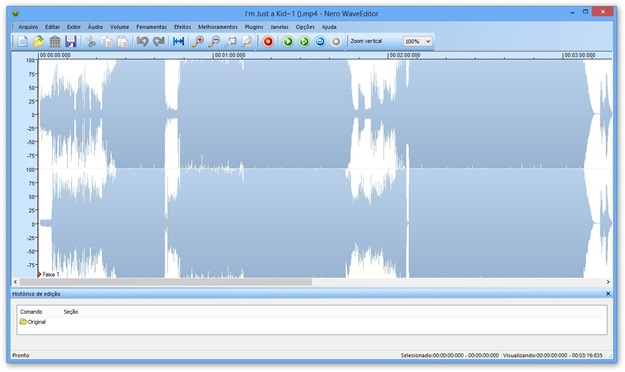Click the 00:01:00:000 timeline marker
The width and height of the screenshot is (625, 372).
[230, 55]
